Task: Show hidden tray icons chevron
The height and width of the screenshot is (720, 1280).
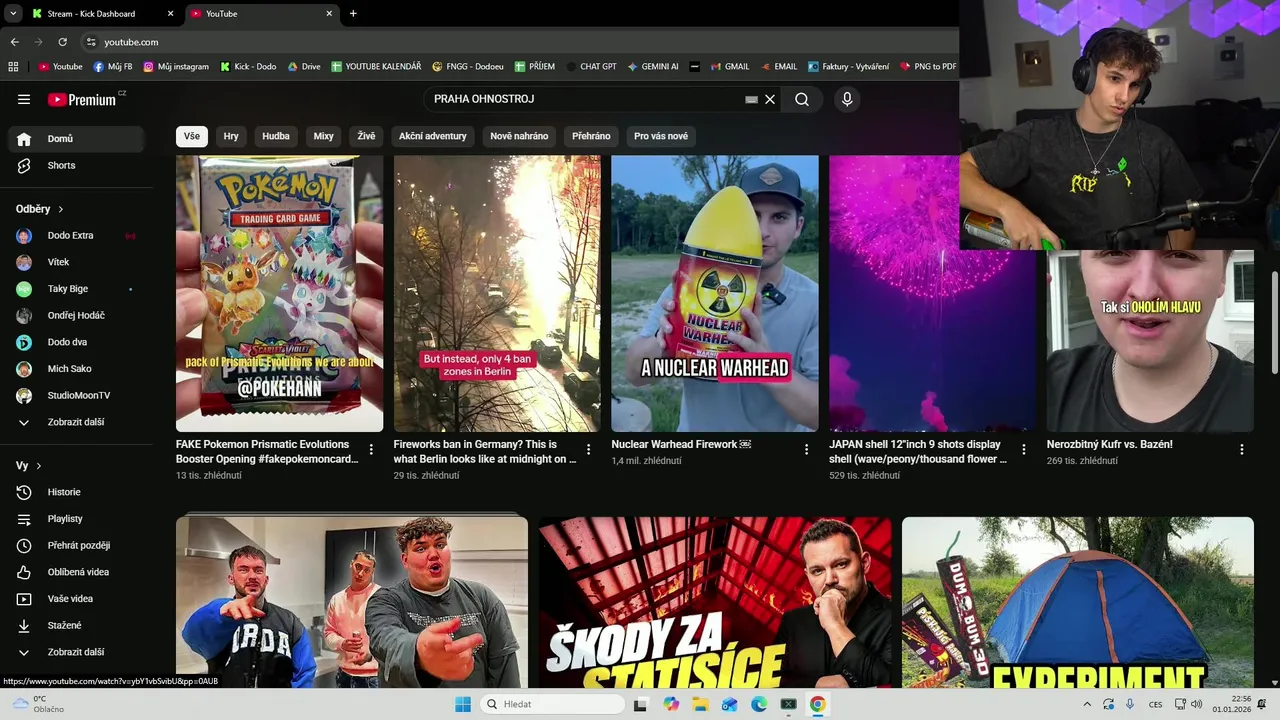Action: point(1087,704)
